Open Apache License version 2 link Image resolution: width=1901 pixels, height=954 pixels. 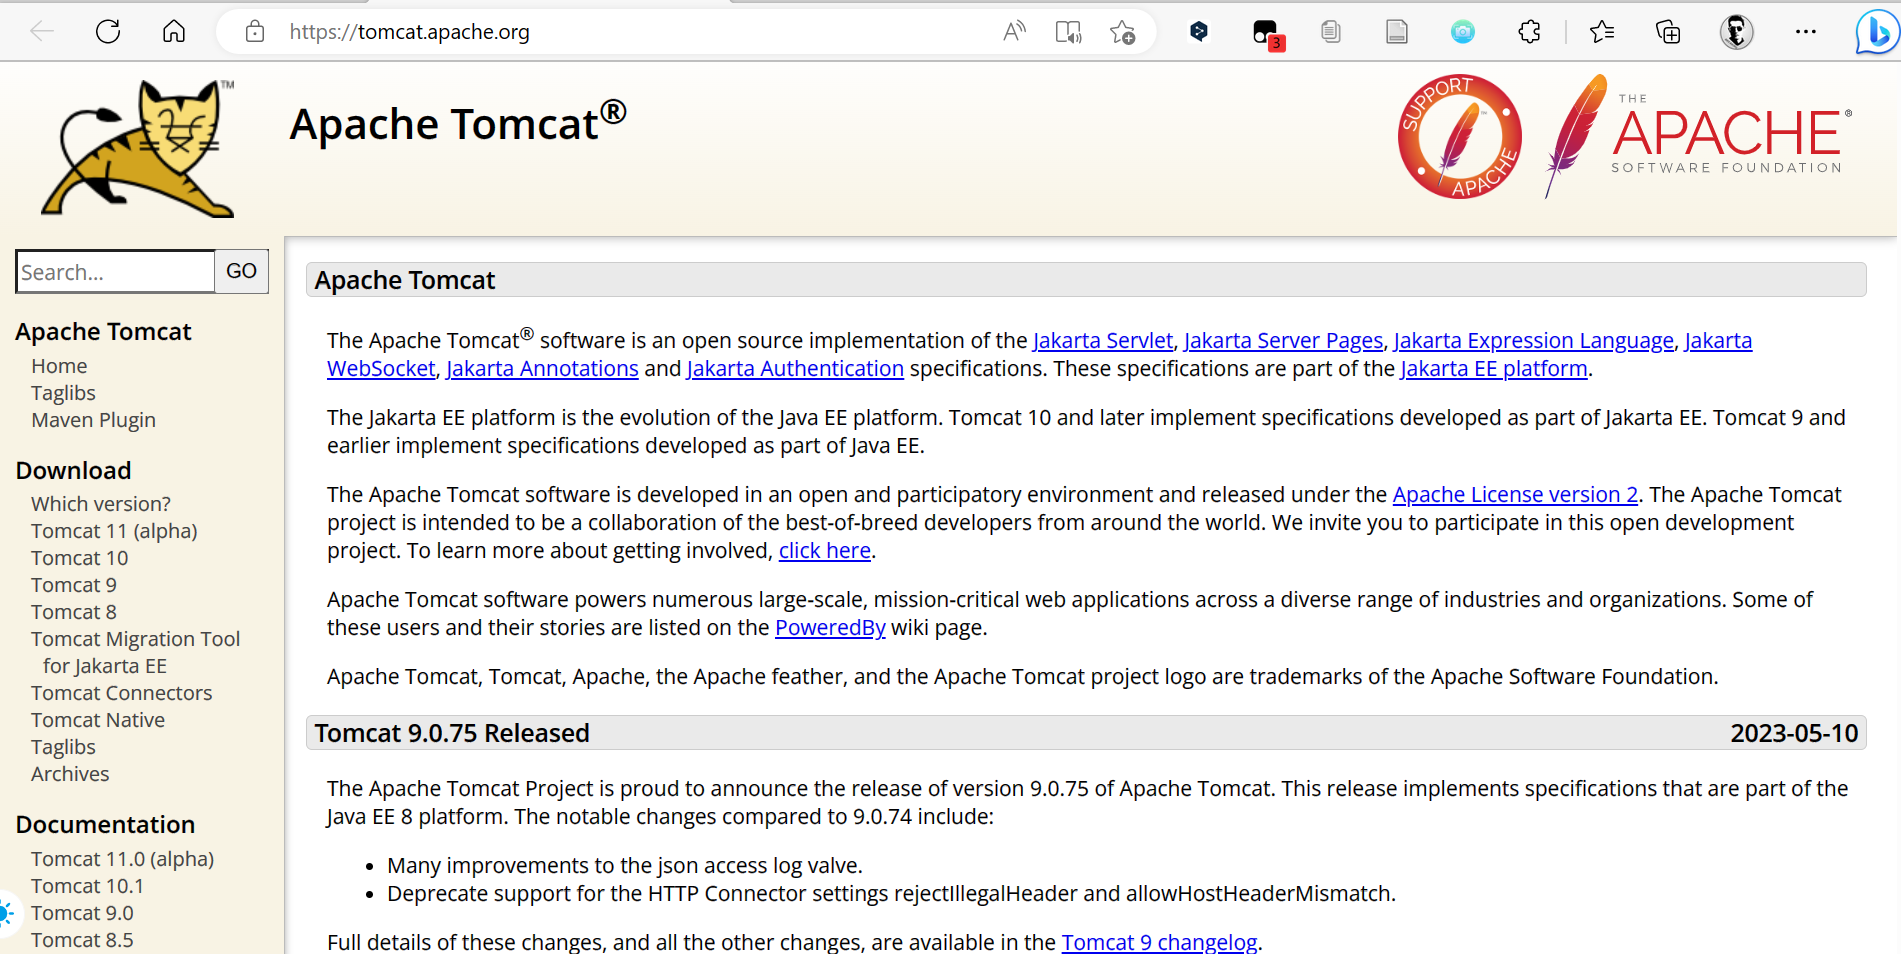1515,495
